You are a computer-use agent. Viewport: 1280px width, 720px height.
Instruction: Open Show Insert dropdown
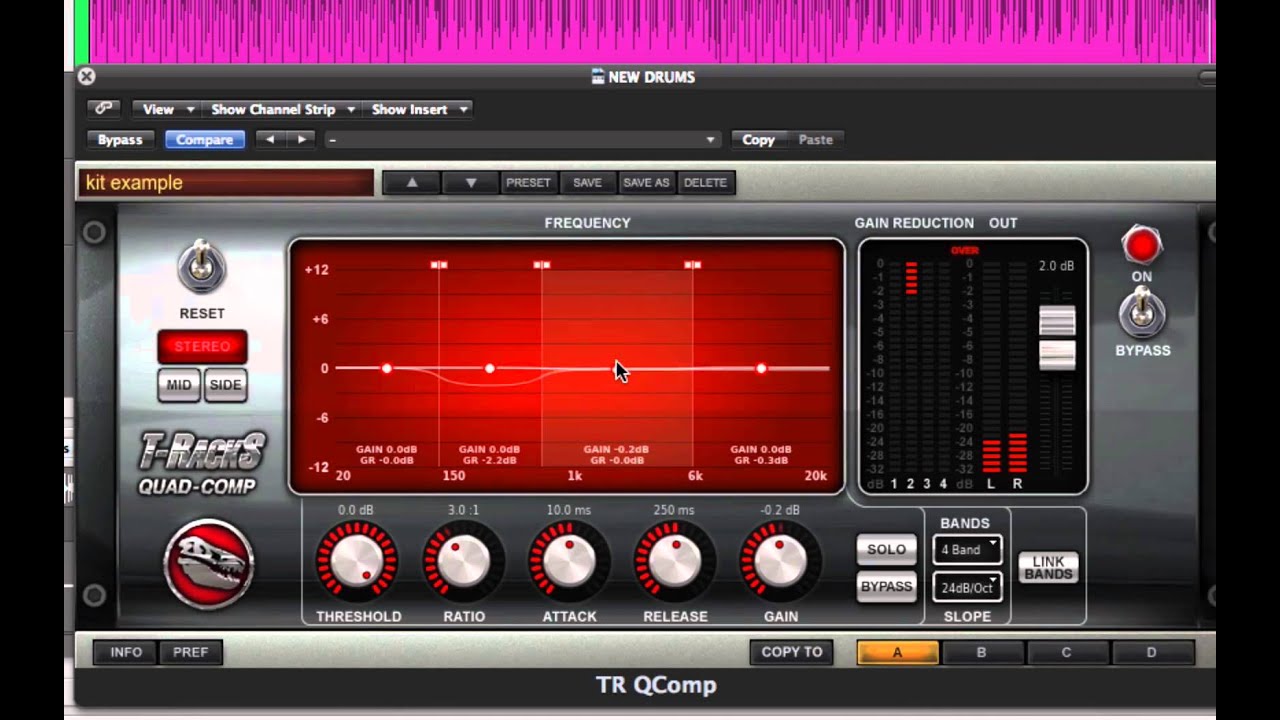click(x=418, y=109)
